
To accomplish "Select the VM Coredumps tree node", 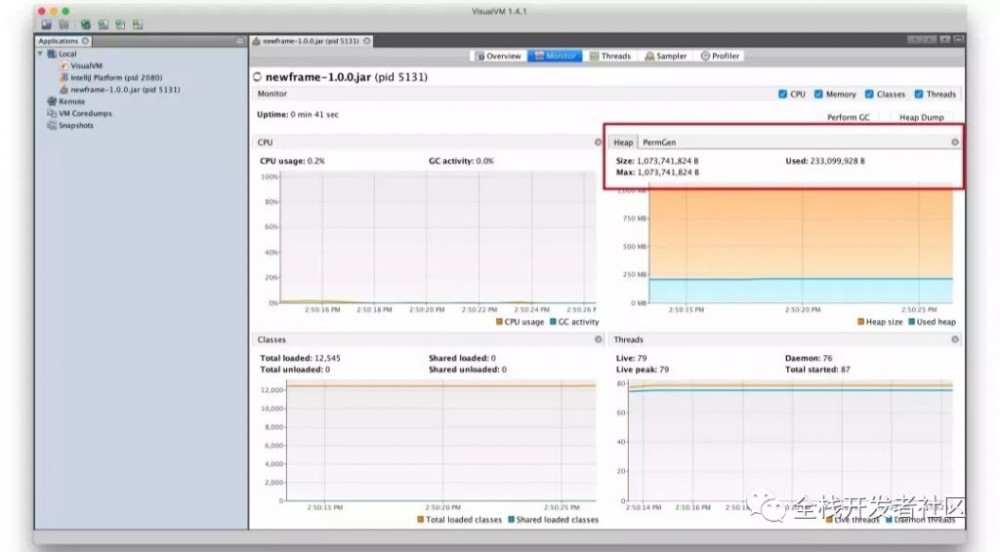I will coord(85,113).
